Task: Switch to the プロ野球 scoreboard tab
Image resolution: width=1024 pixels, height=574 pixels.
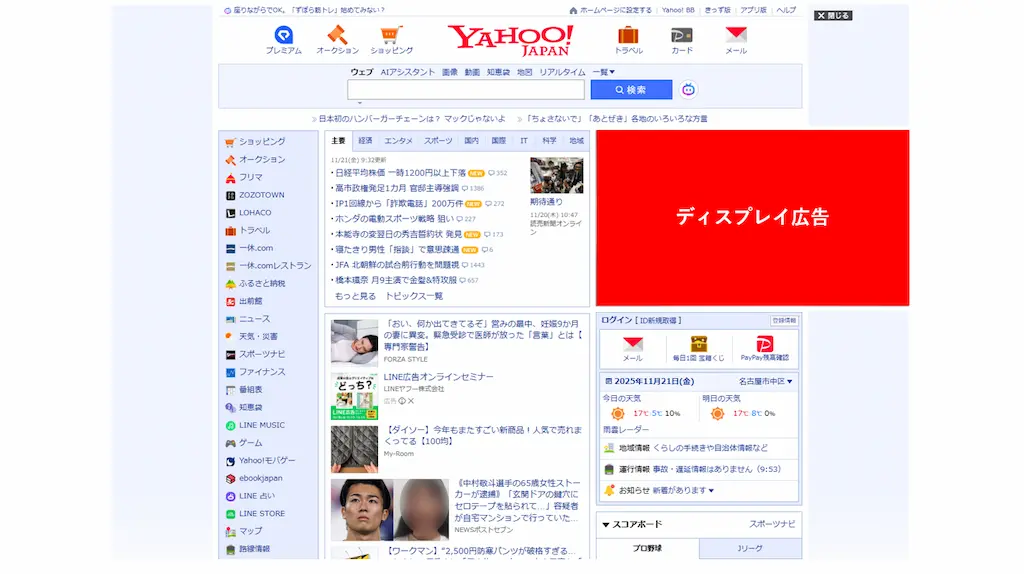Action: click(647, 549)
